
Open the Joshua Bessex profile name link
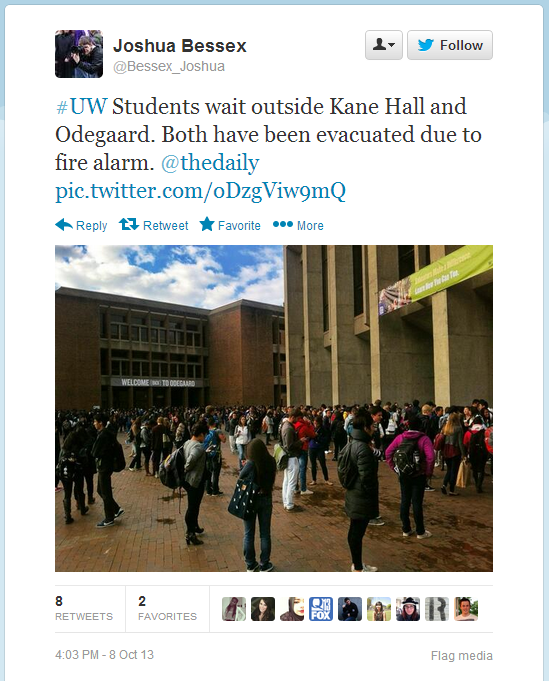(x=179, y=46)
